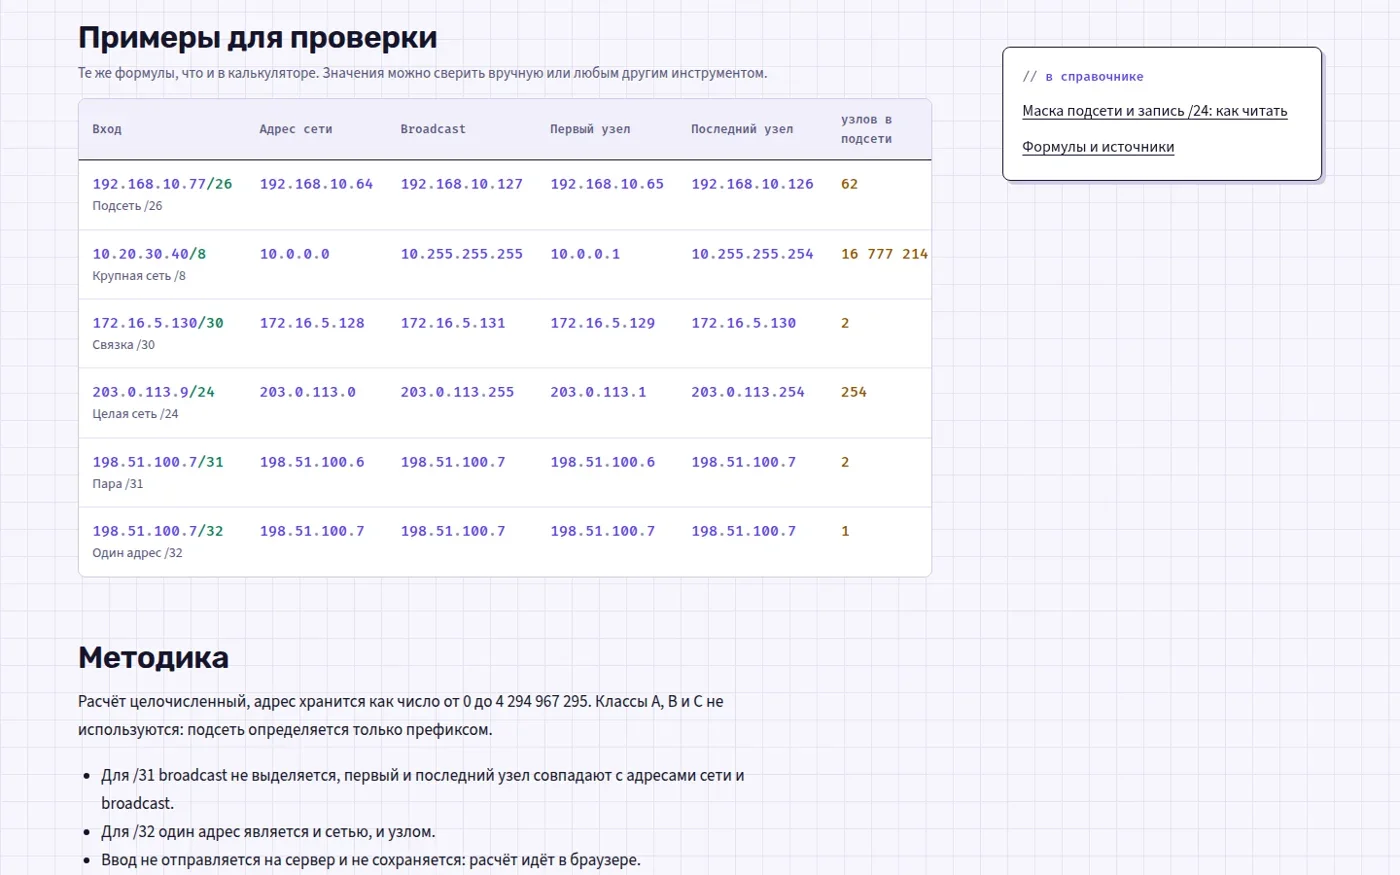1400x875 pixels.
Task: Select first host 10.0.0.1
Action: click(585, 254)
